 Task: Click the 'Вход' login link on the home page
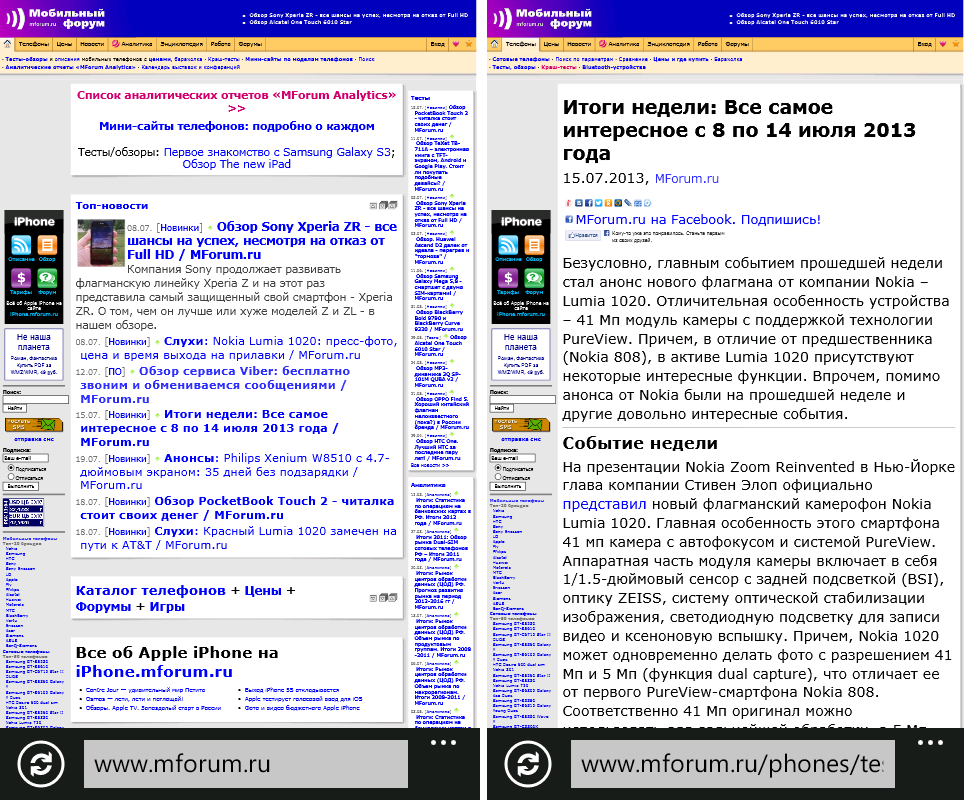(437, 44)
